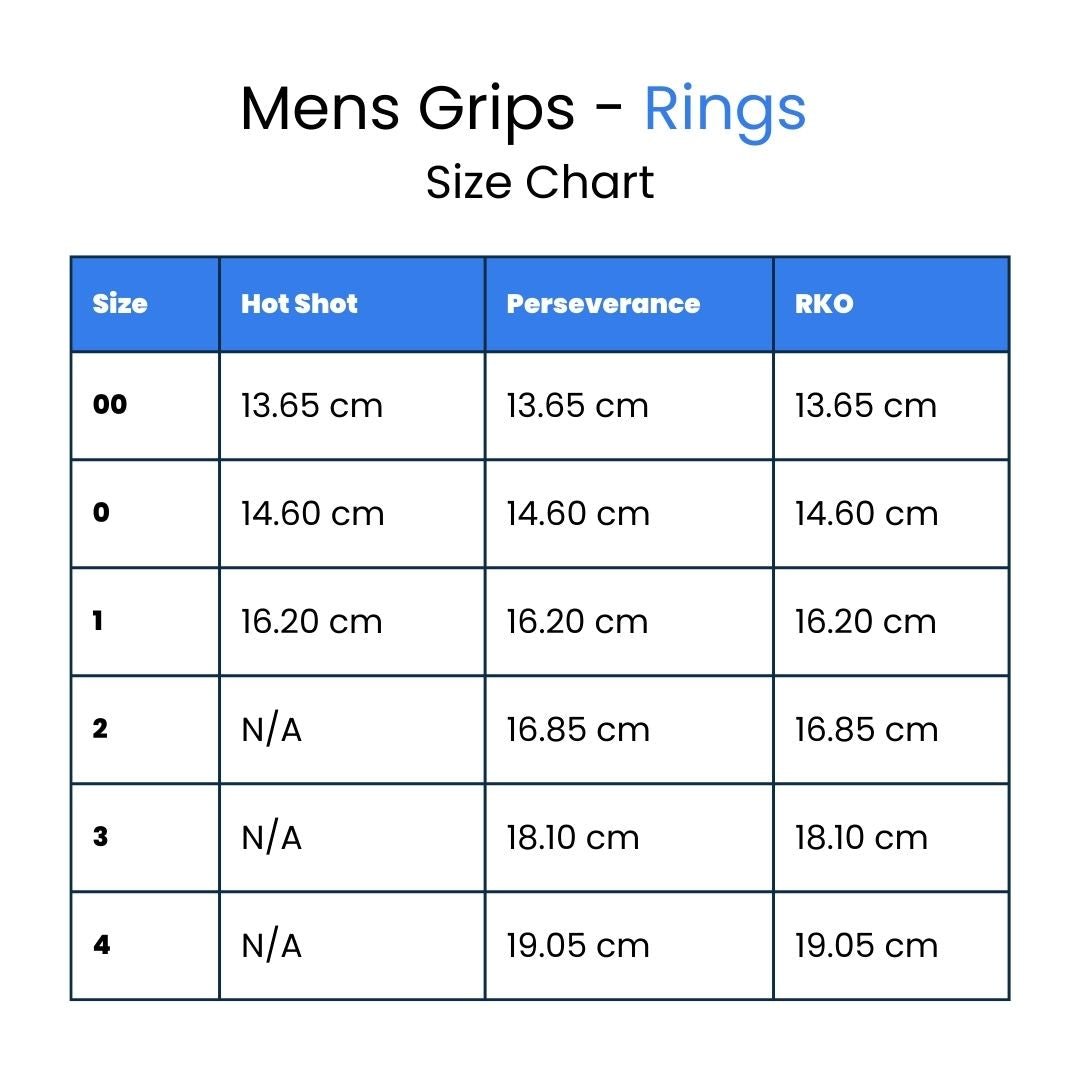
Task: Click the Size column header
Action: click(120, 304)
